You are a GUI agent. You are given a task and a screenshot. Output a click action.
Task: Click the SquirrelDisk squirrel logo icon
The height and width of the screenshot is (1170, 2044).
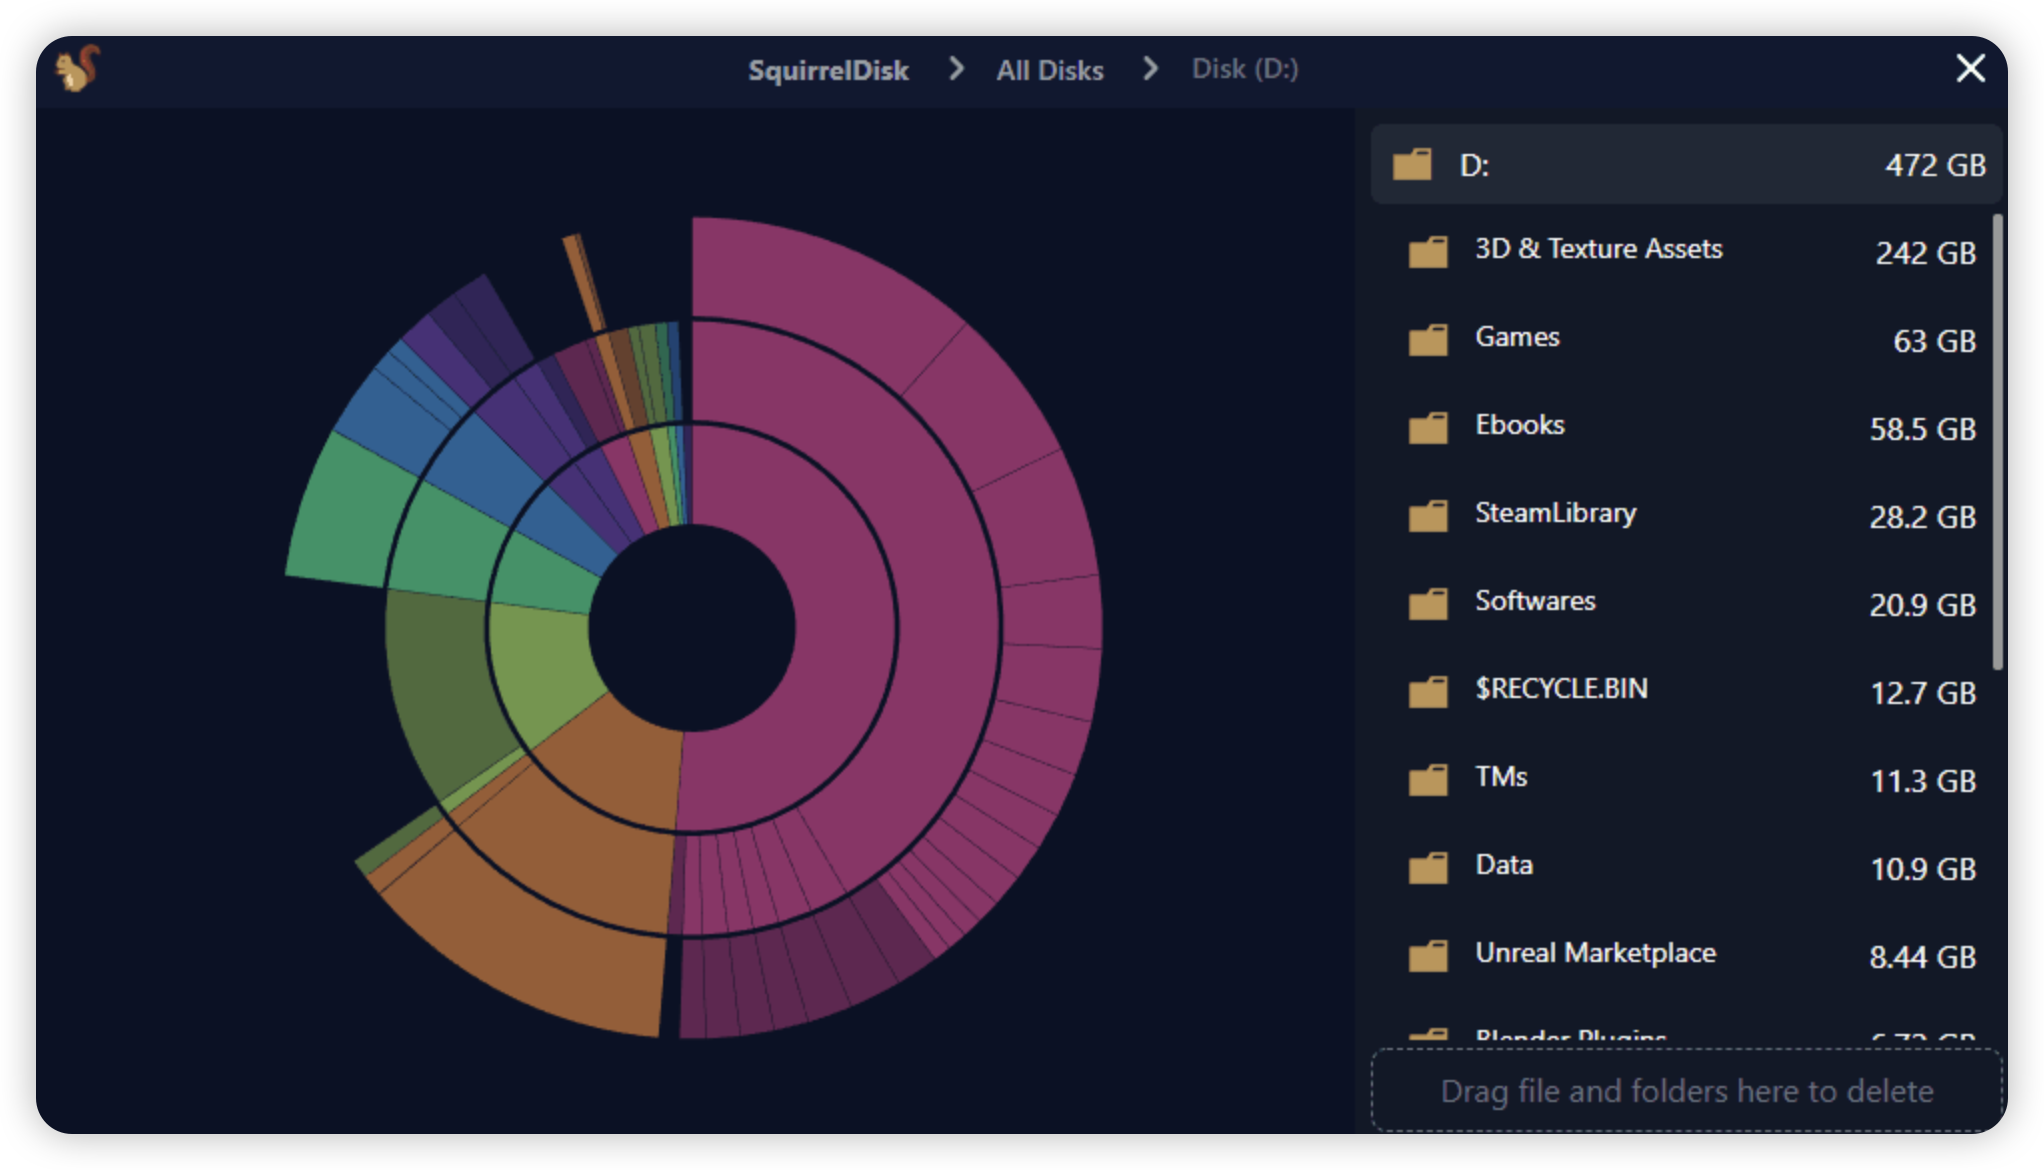[x=77, y=68]
